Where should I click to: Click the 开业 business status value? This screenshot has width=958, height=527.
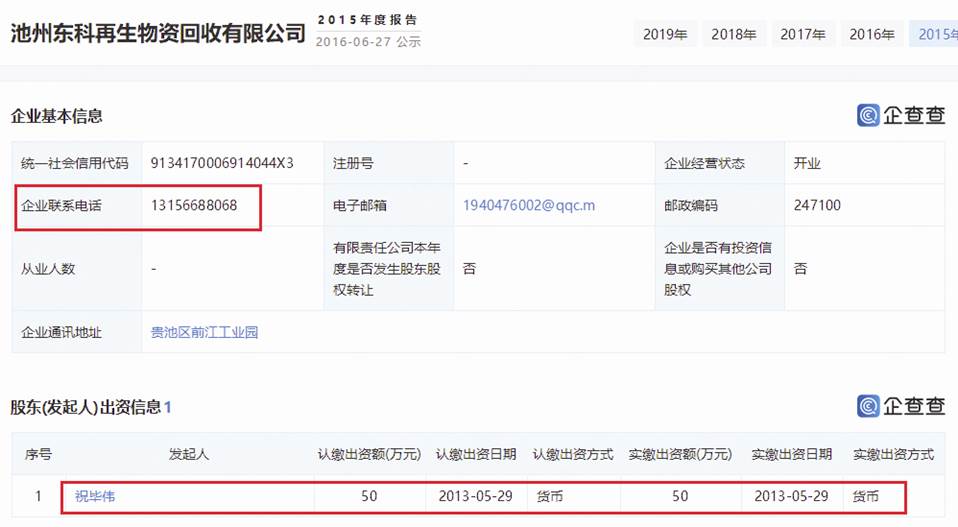pyautogui.click(x=807, y=163)
